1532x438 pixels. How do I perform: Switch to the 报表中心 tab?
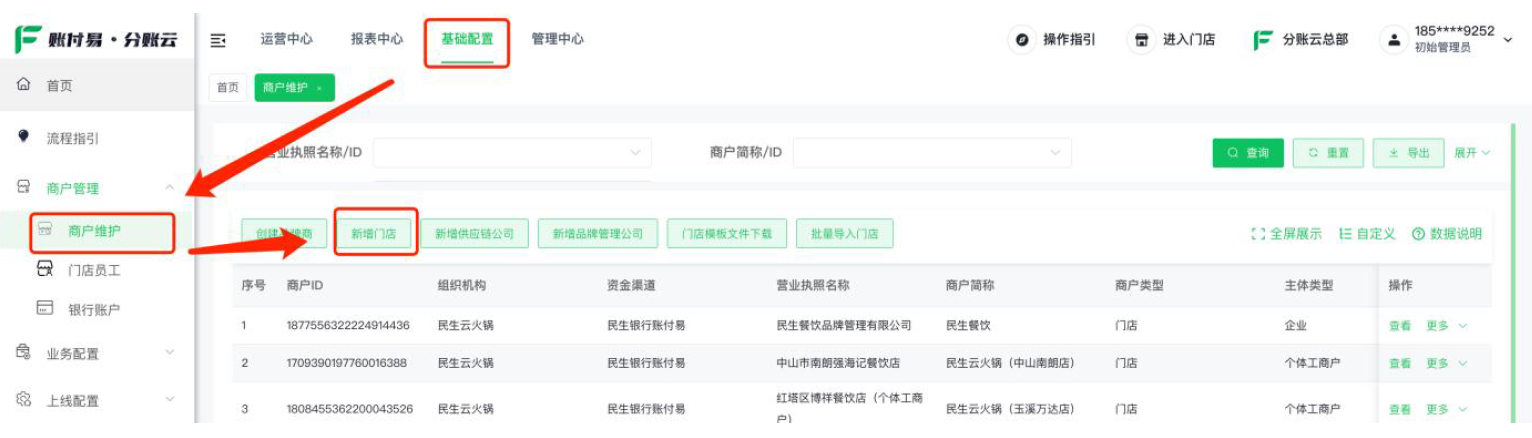(x=377, y=39)
